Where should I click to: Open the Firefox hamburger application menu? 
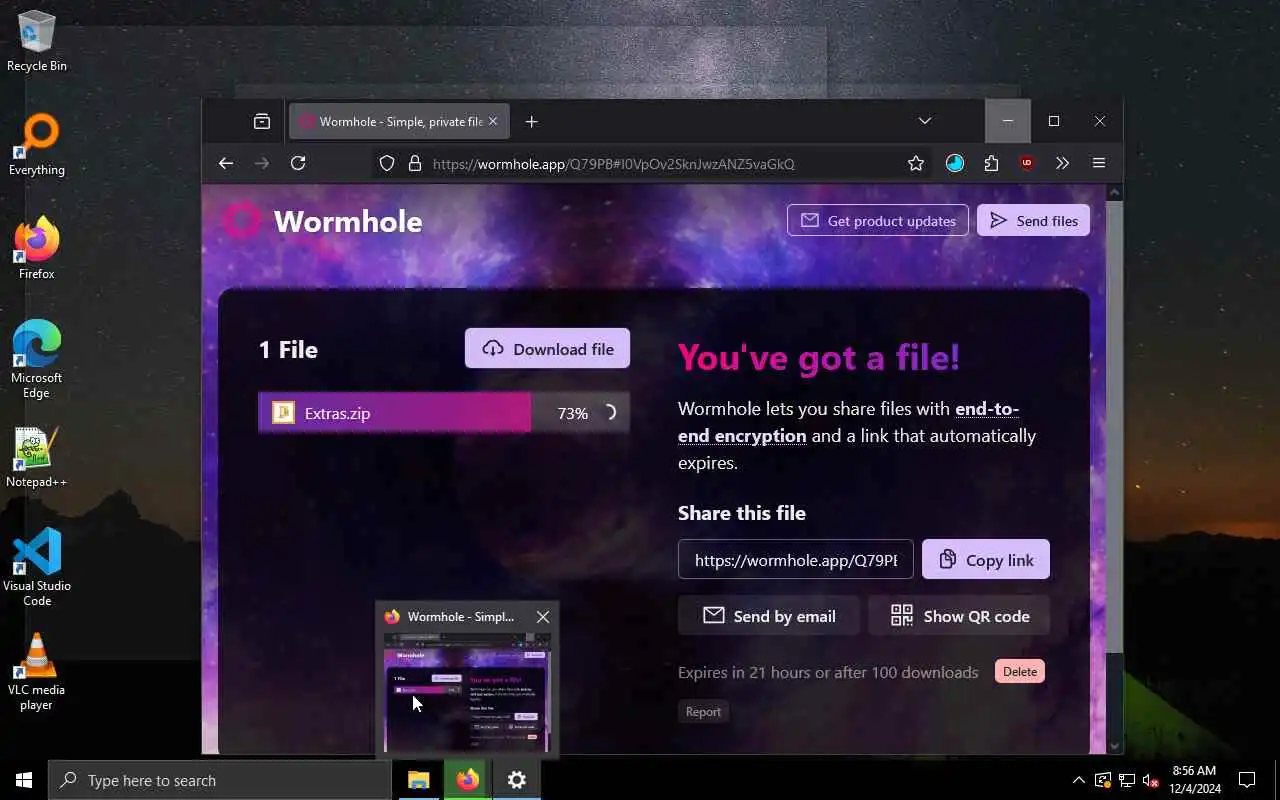click(1099, 163)
